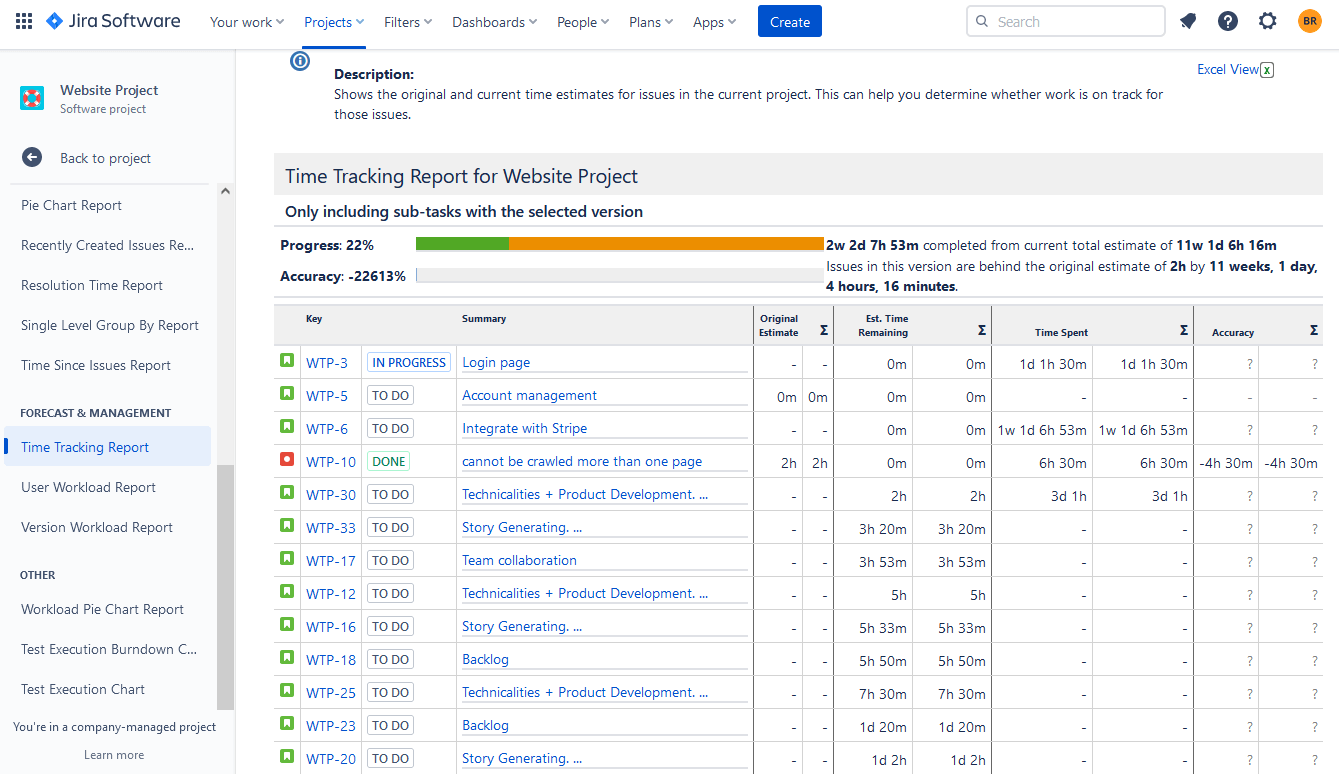Click the blue Create button

point(789,21)
